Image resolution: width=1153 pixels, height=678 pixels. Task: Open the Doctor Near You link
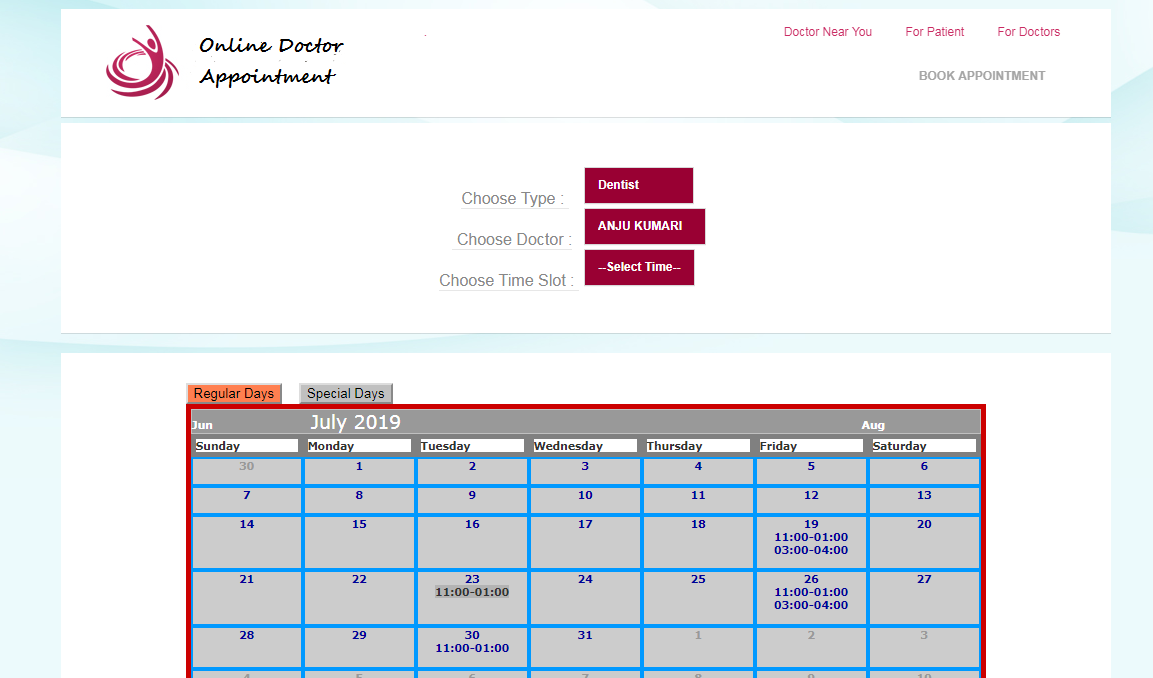(827, 32)
